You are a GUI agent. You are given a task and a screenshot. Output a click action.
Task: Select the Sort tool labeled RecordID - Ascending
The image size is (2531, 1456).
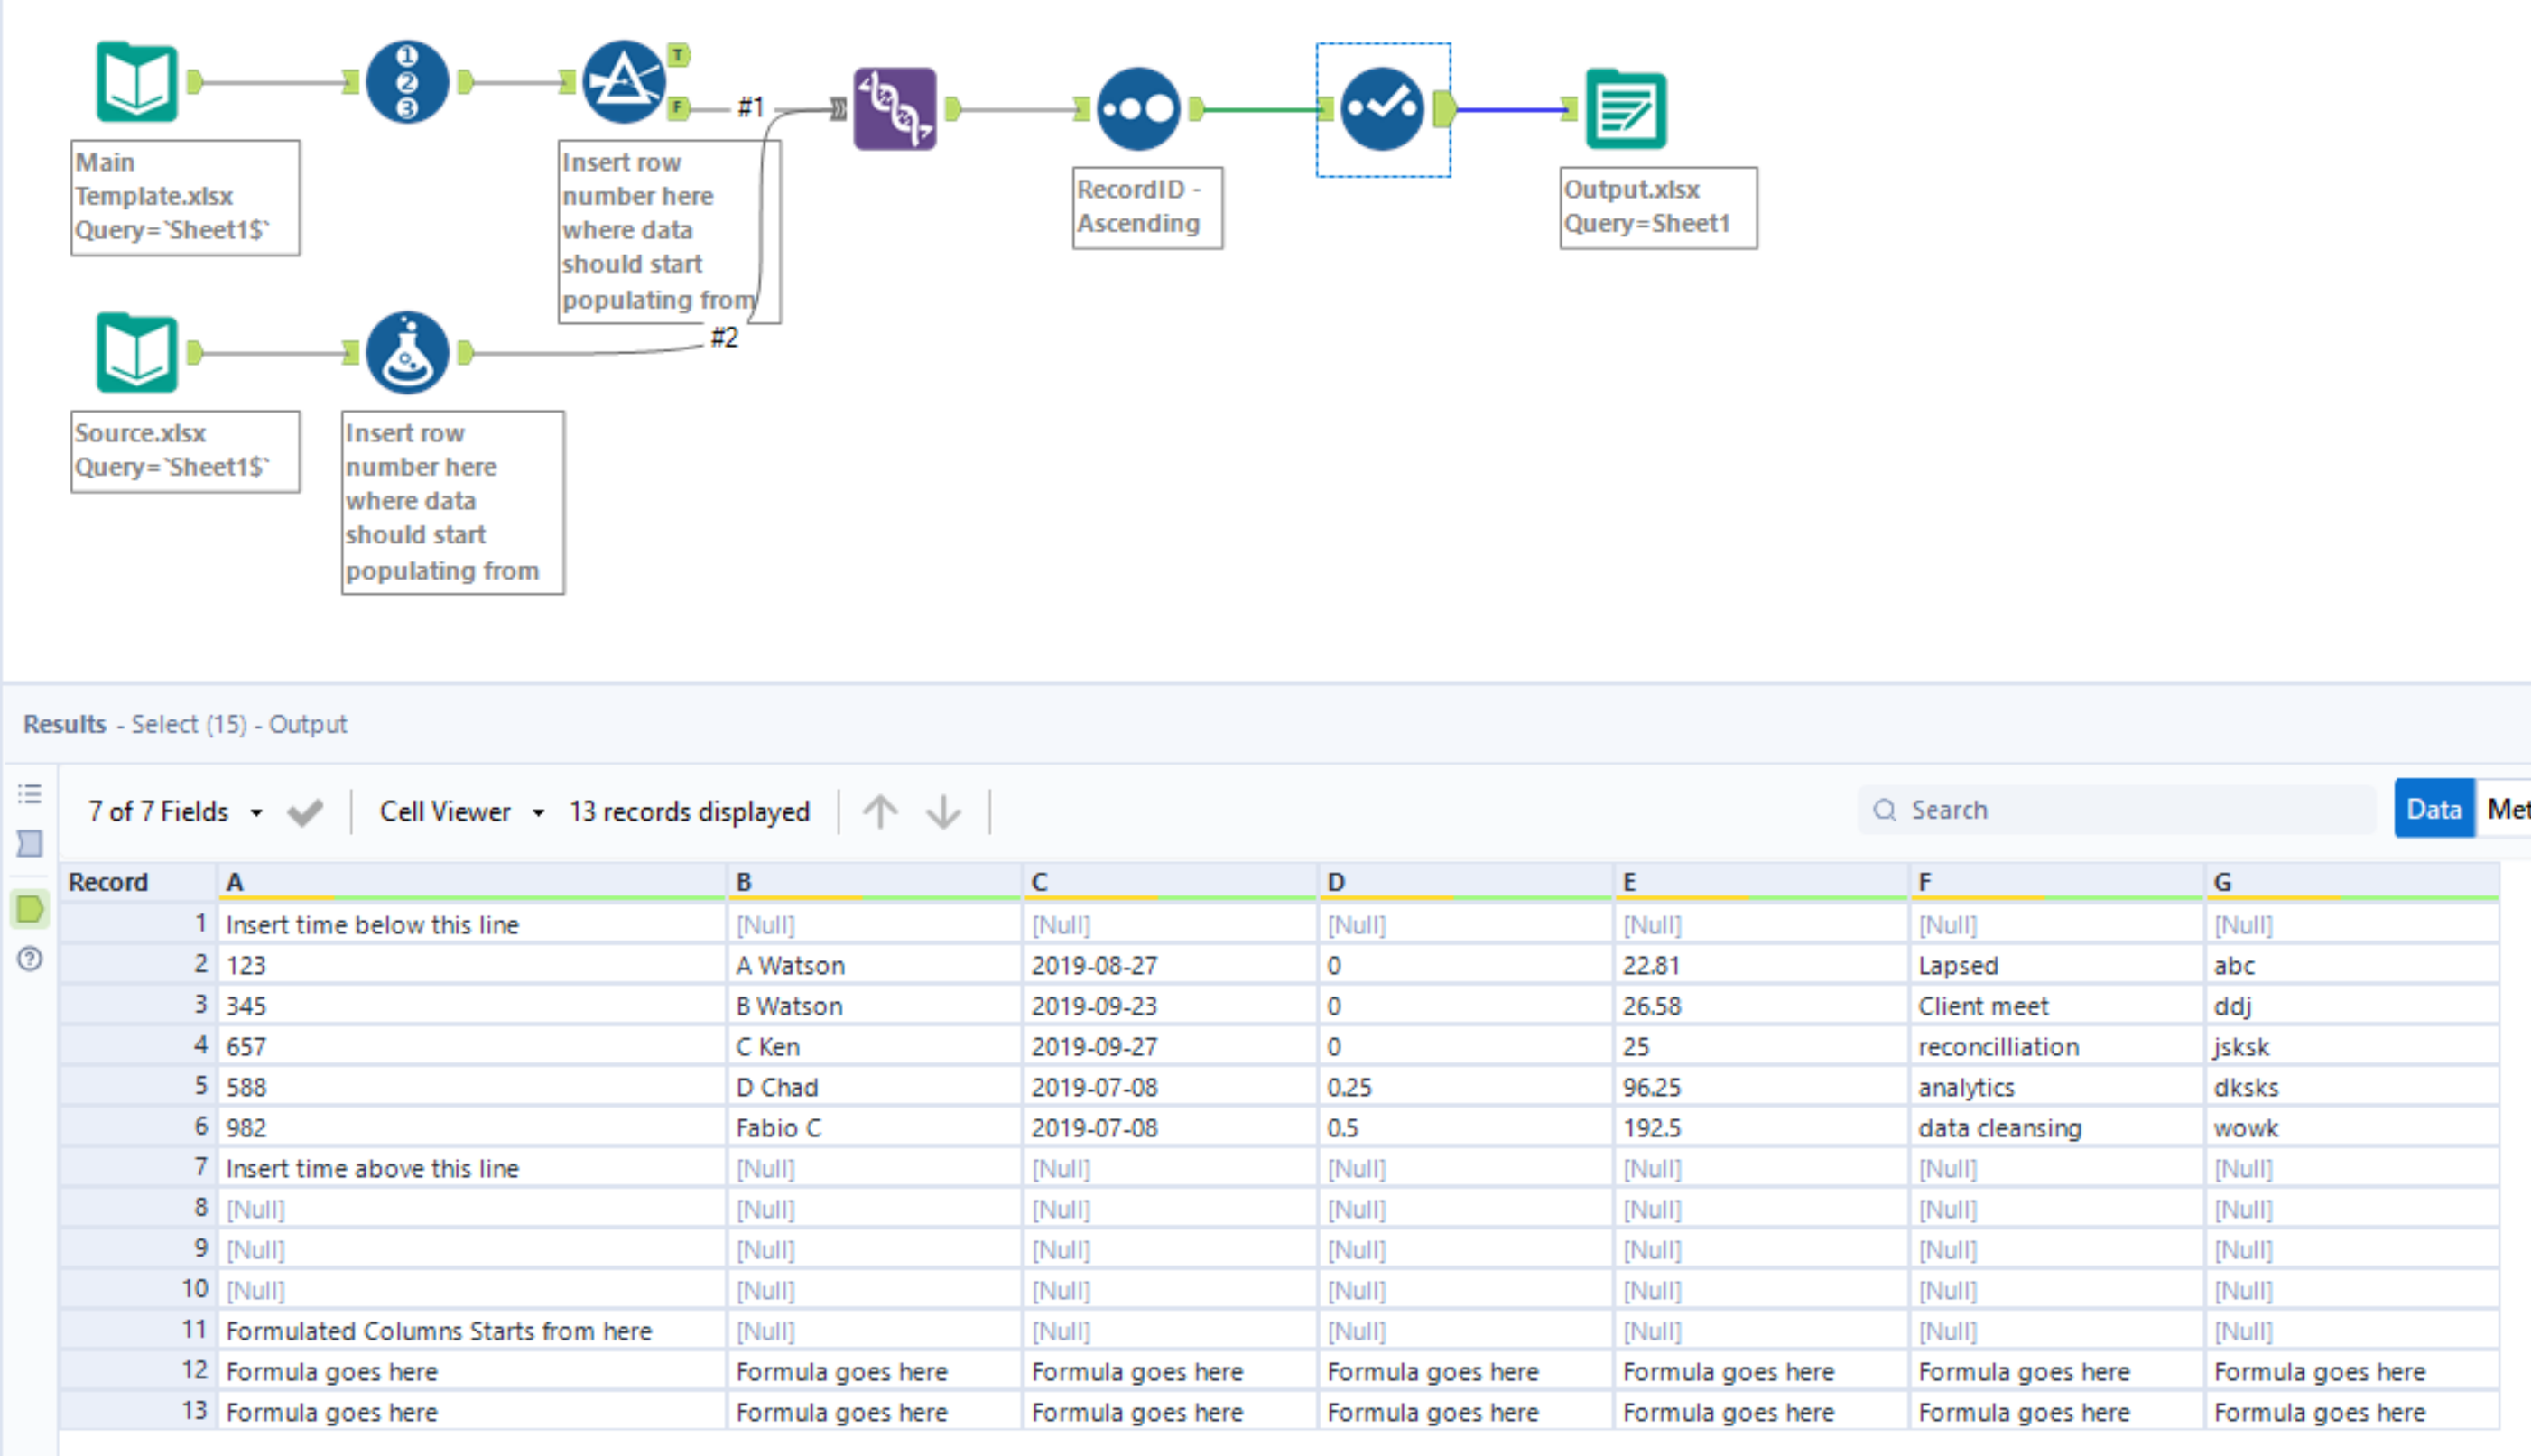point(1138,108)
